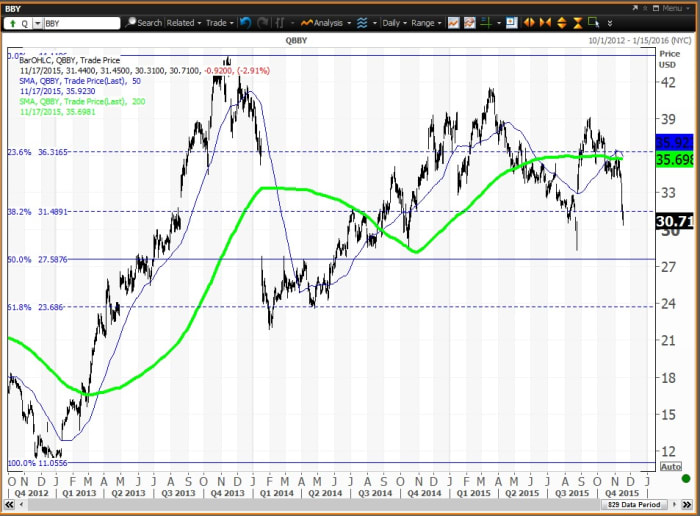Viewport: 700px width, 516px height.
Task: Click the green status indicator dot
Action: 686,479
